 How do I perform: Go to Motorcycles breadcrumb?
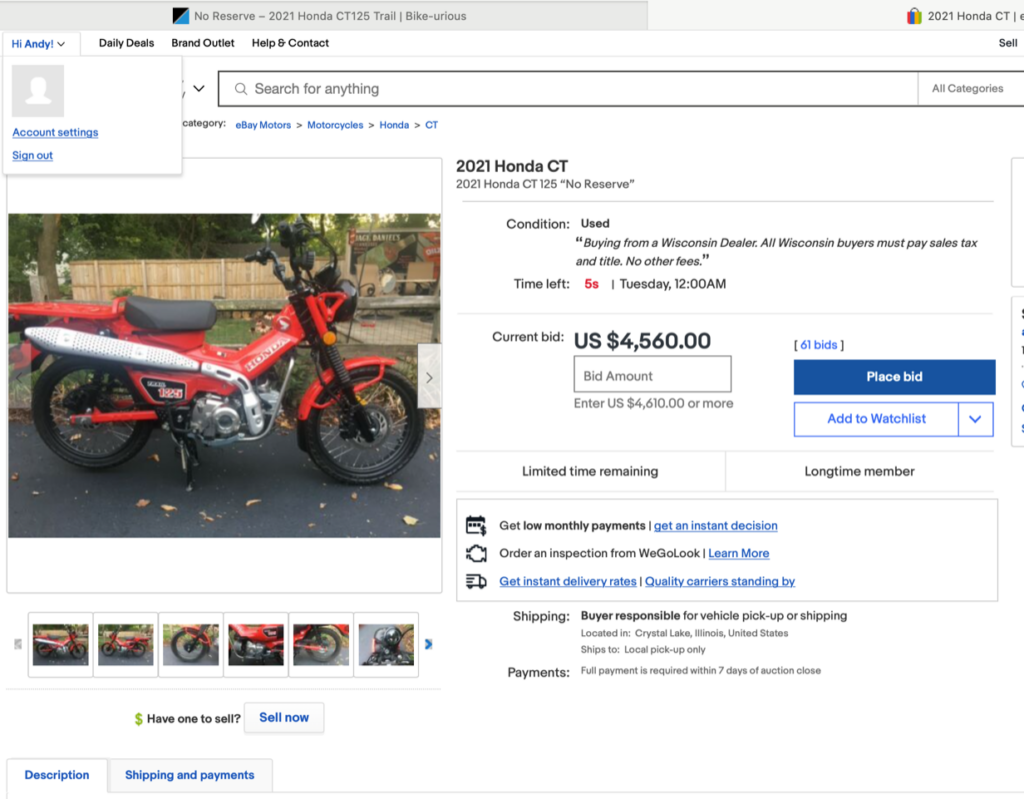pyautogui.click(x=335, y=125)
